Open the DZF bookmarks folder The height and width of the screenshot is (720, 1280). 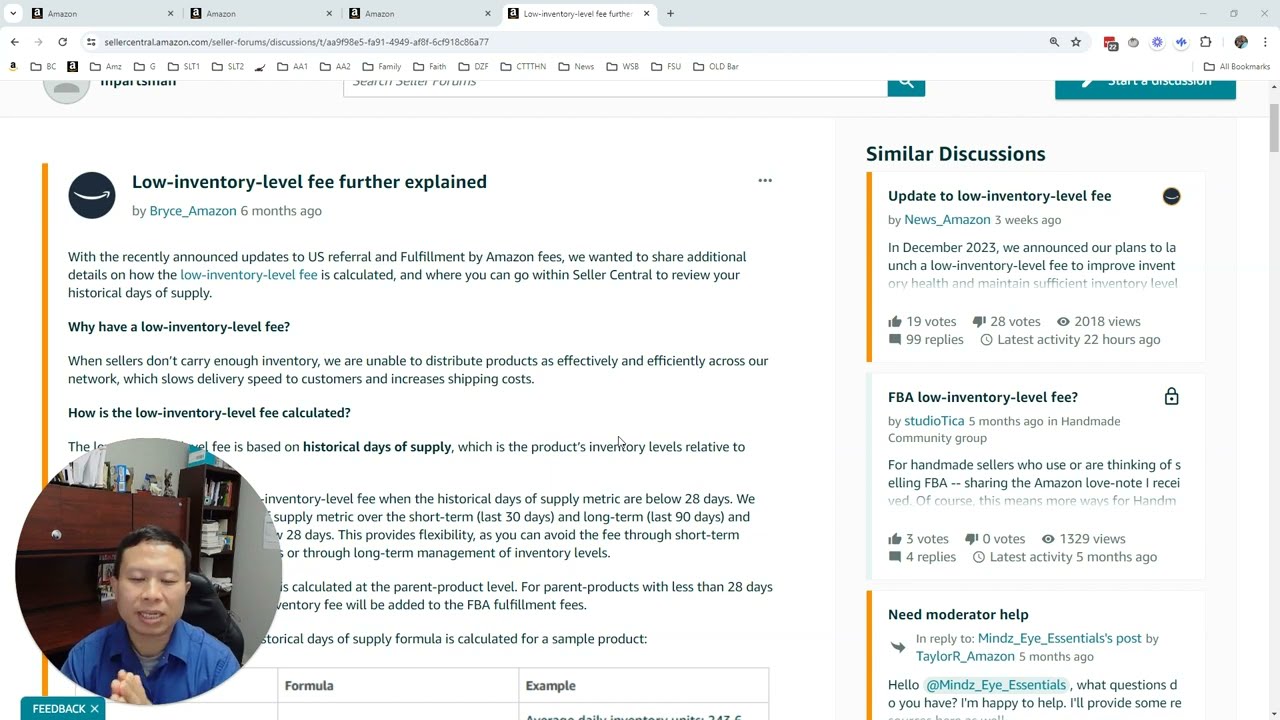pos(473,66)
